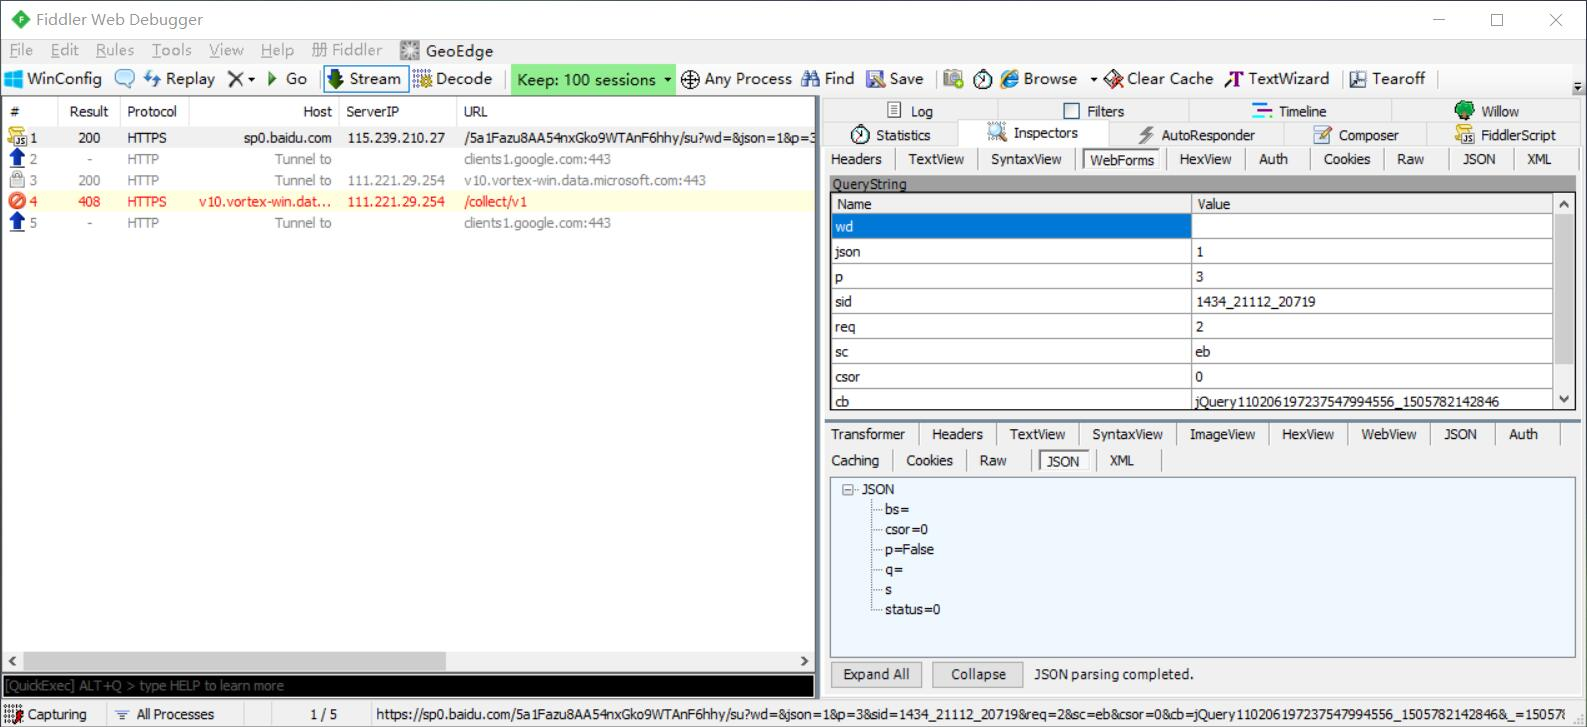This screenshot has width=1587, height=727.
Task: Open the response WebView tab
Action: pos(1388,434)
